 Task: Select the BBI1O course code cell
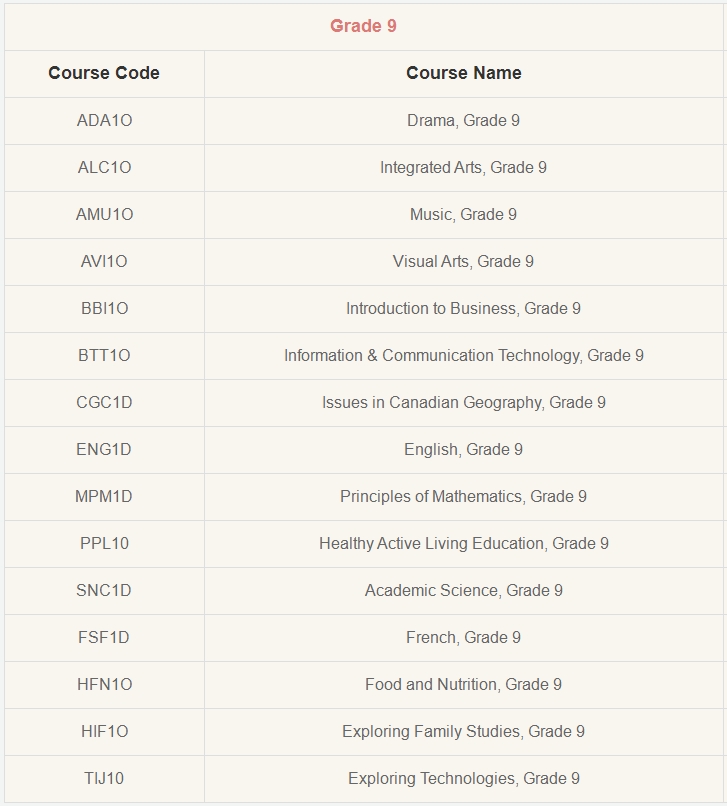tap(104, 308)
